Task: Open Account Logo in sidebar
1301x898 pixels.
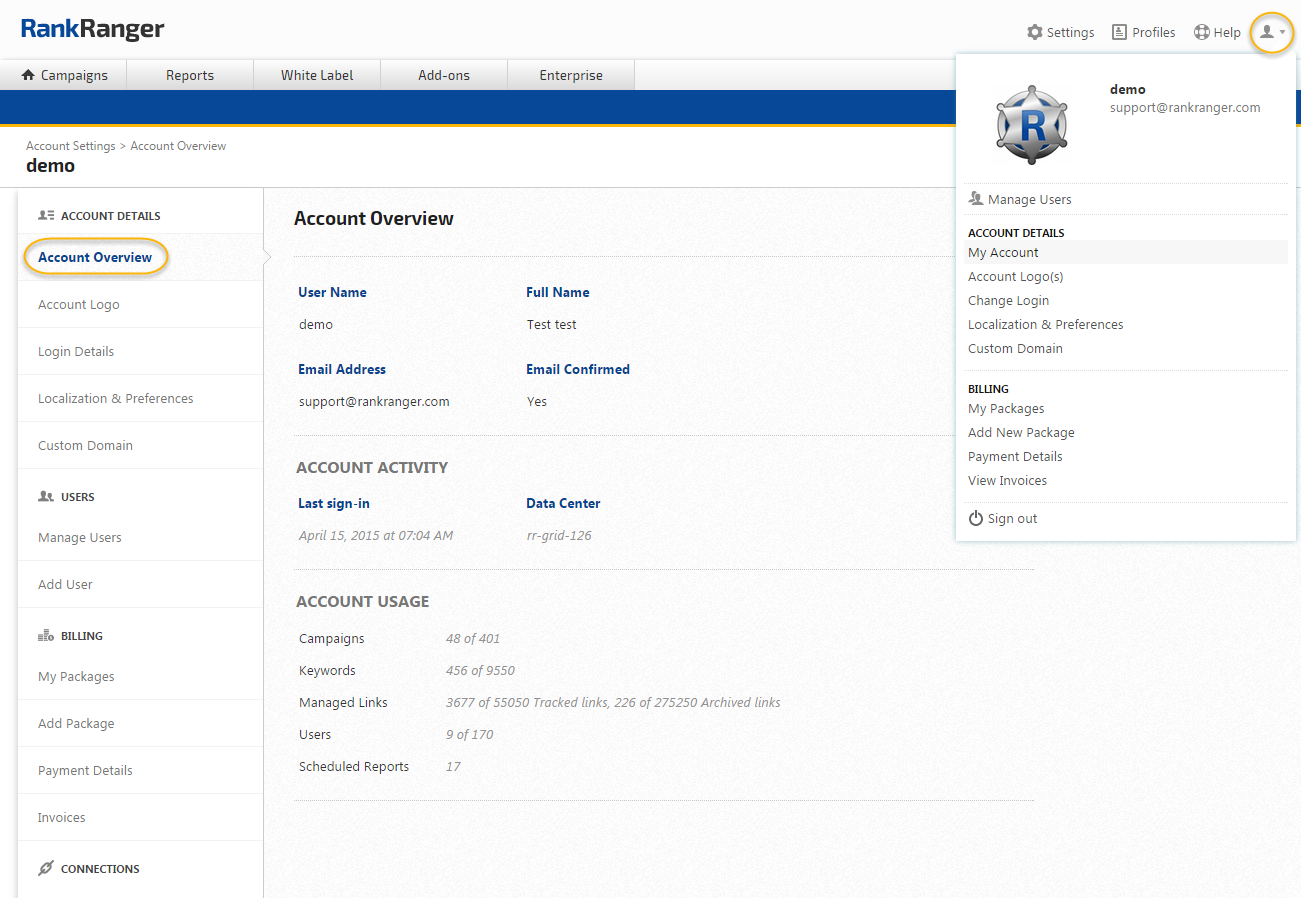Action: click(78, 304)
